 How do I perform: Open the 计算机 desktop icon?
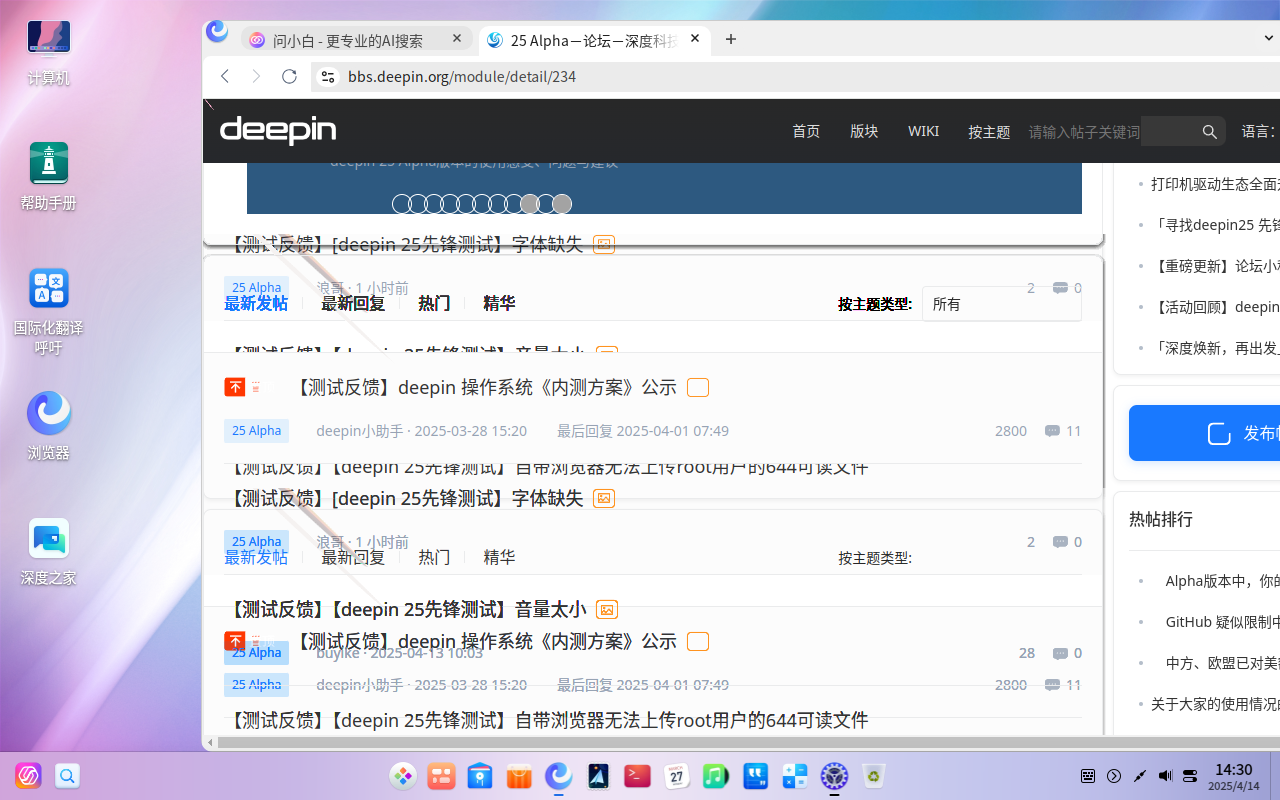point(48,52)
